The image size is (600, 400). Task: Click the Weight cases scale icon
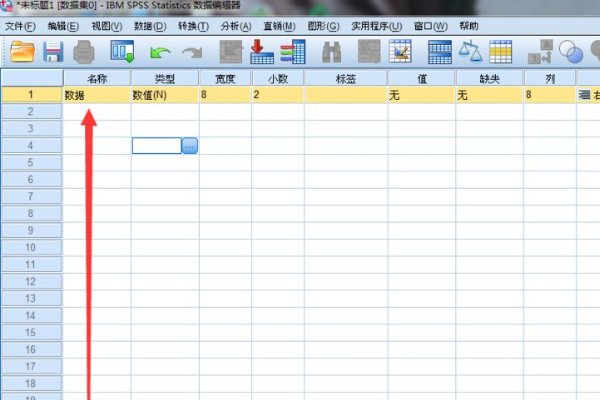click(x=470, y=51)
